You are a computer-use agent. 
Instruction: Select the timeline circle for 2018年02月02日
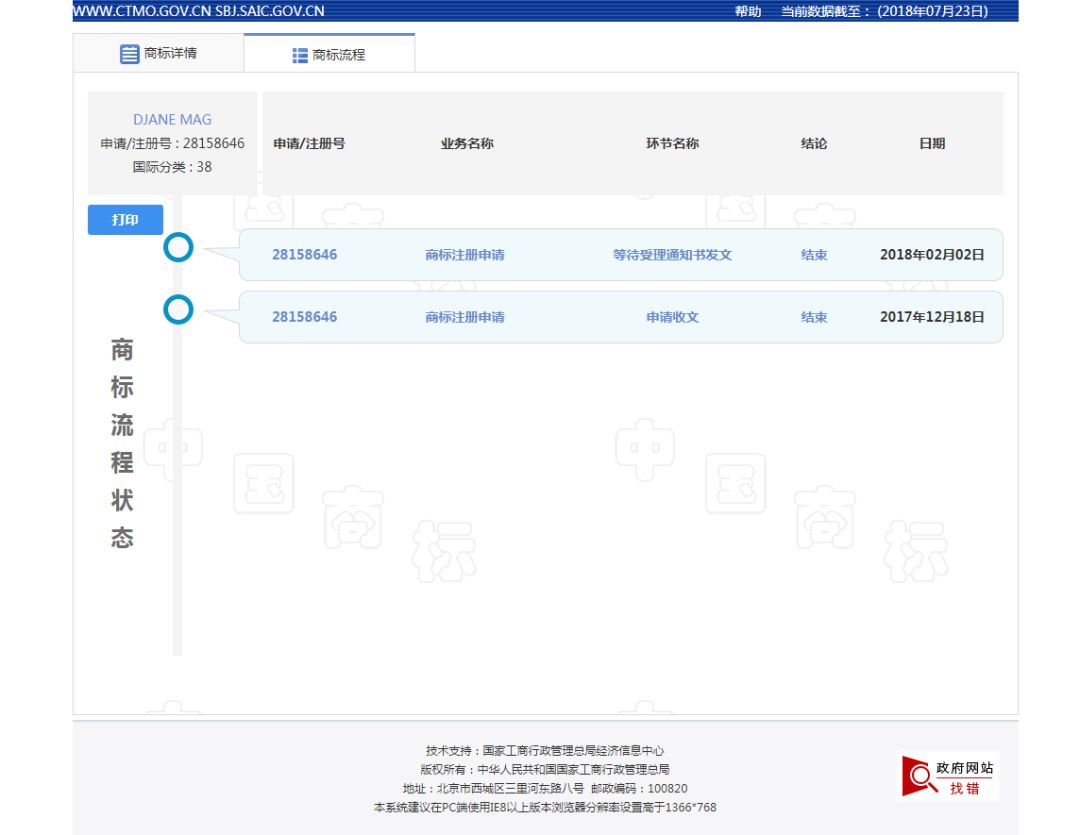pos(178,248)
